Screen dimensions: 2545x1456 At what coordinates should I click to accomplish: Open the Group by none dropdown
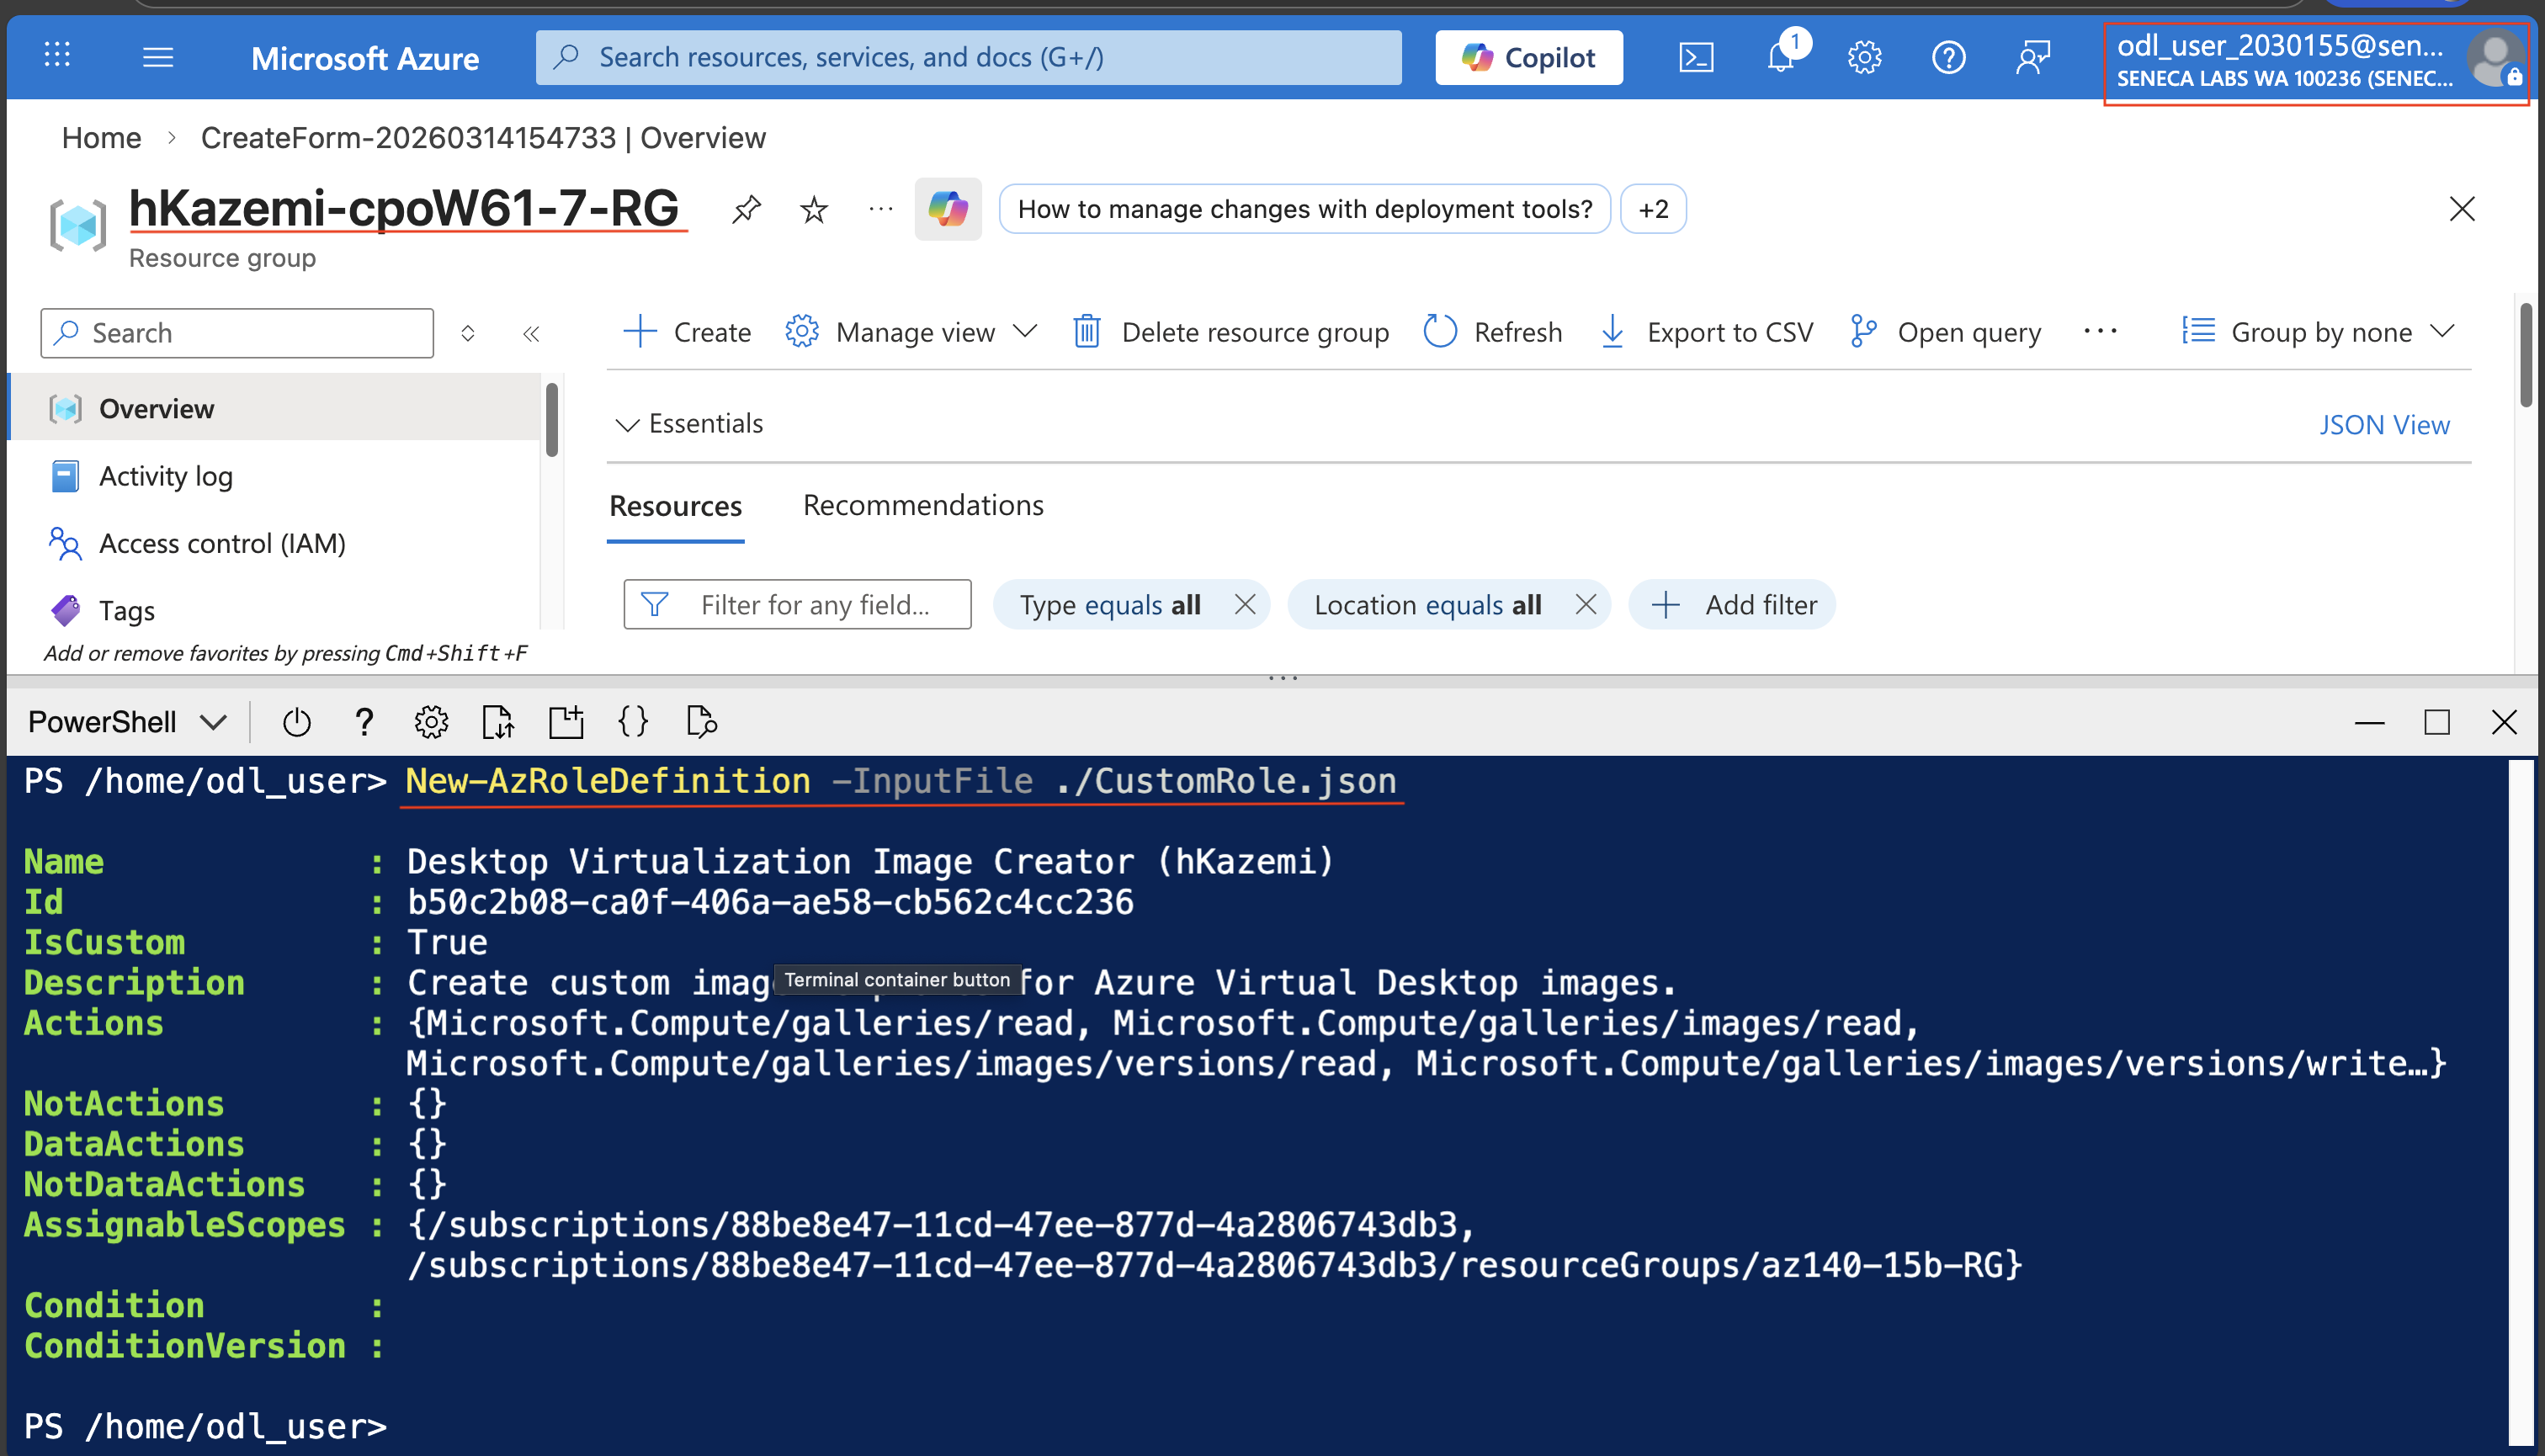tap(2319, 331)
